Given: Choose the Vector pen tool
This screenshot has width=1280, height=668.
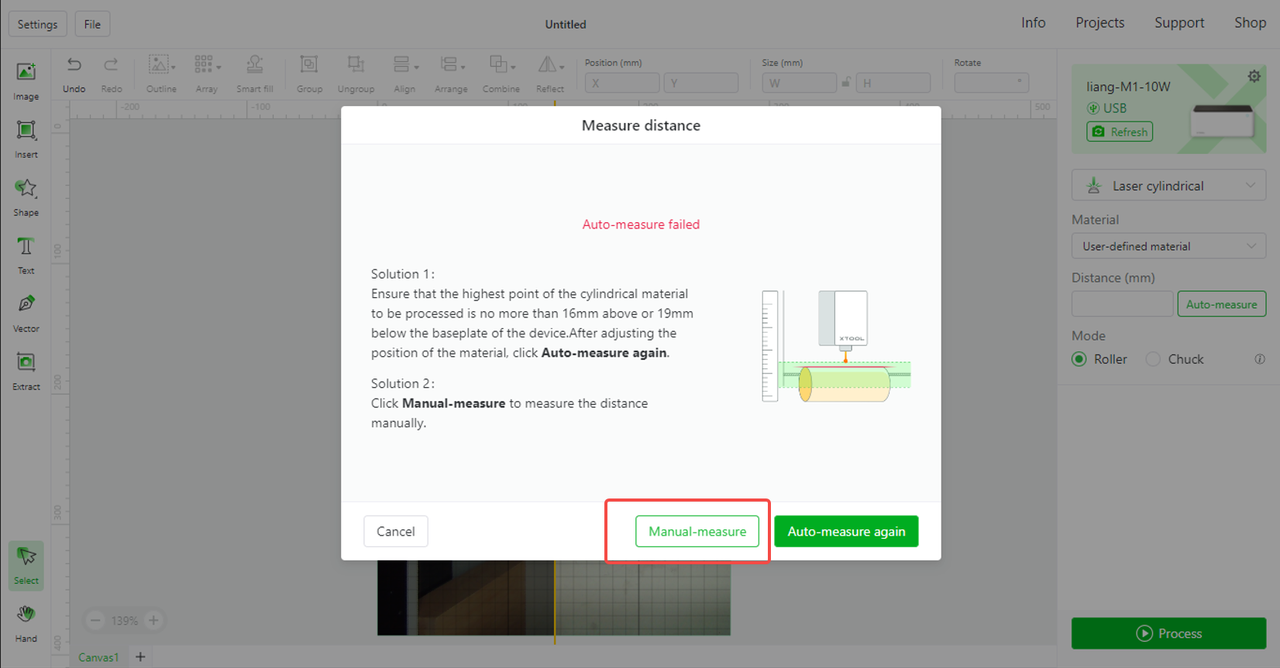Looking at the screenshot, I should pos(26,305).
